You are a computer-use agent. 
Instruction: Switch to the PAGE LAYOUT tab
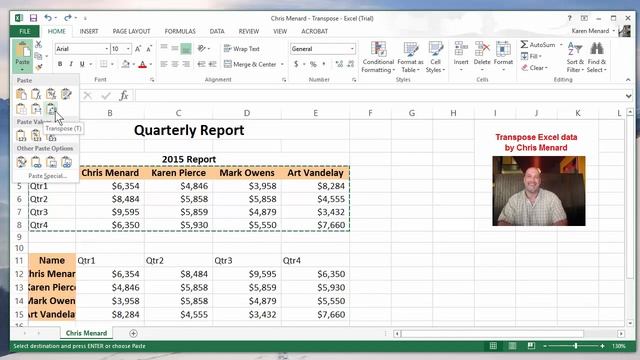tap(131, 31)
